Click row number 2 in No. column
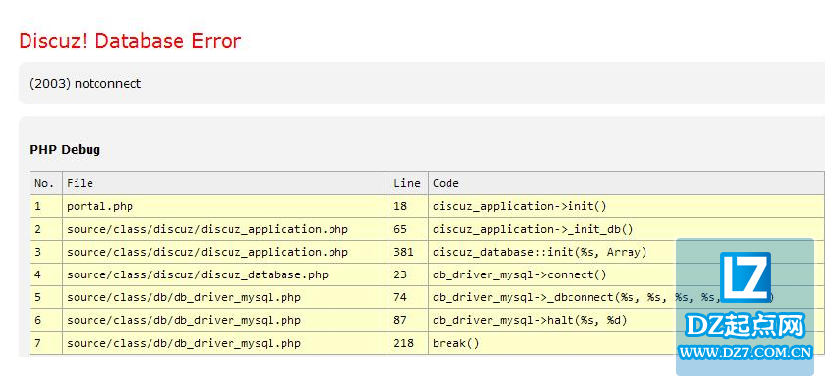The image size is (825, 388). [x=46, y=229]
